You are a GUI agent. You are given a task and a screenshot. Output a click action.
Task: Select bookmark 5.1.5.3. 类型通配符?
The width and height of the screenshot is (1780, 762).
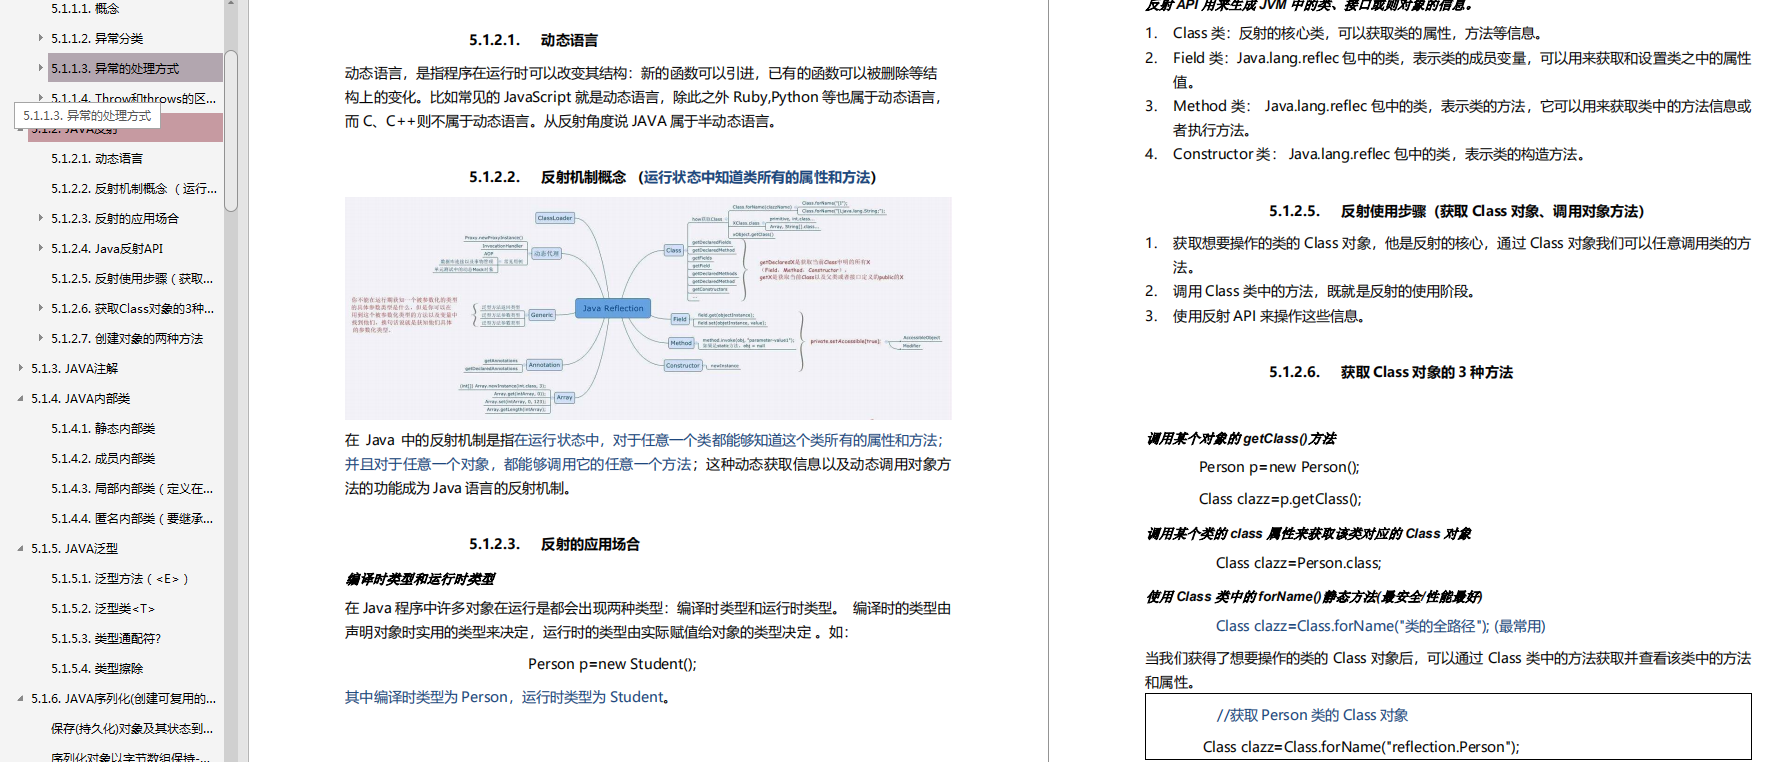106,638
